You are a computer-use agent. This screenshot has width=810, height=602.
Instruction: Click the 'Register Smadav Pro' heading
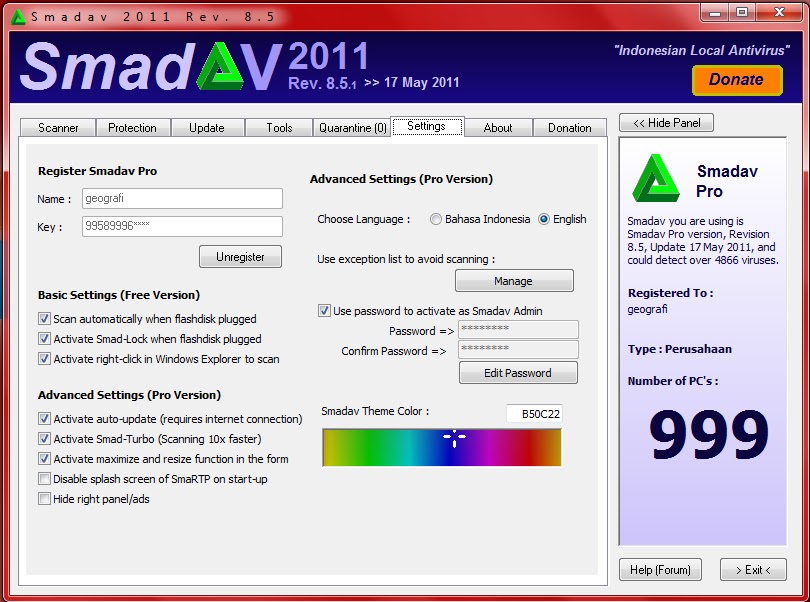98,171
